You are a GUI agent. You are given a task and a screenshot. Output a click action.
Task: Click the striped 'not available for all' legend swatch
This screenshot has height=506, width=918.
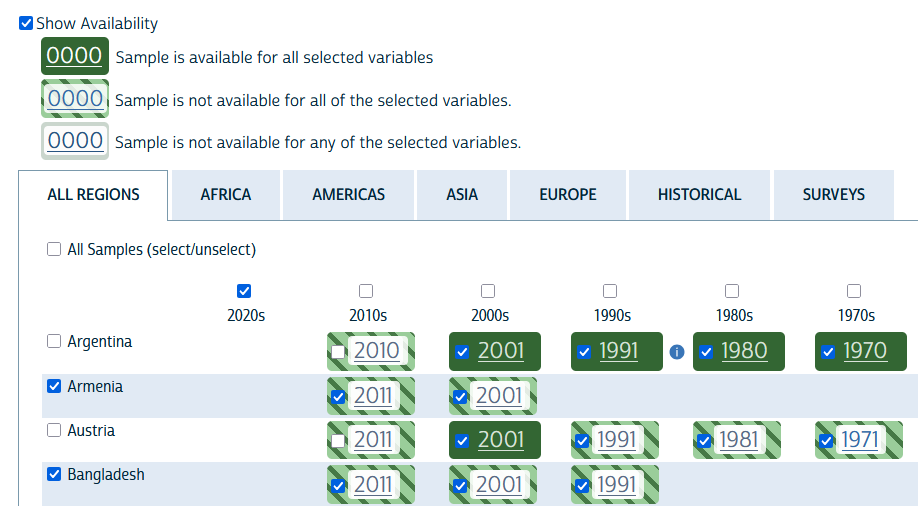75,99
